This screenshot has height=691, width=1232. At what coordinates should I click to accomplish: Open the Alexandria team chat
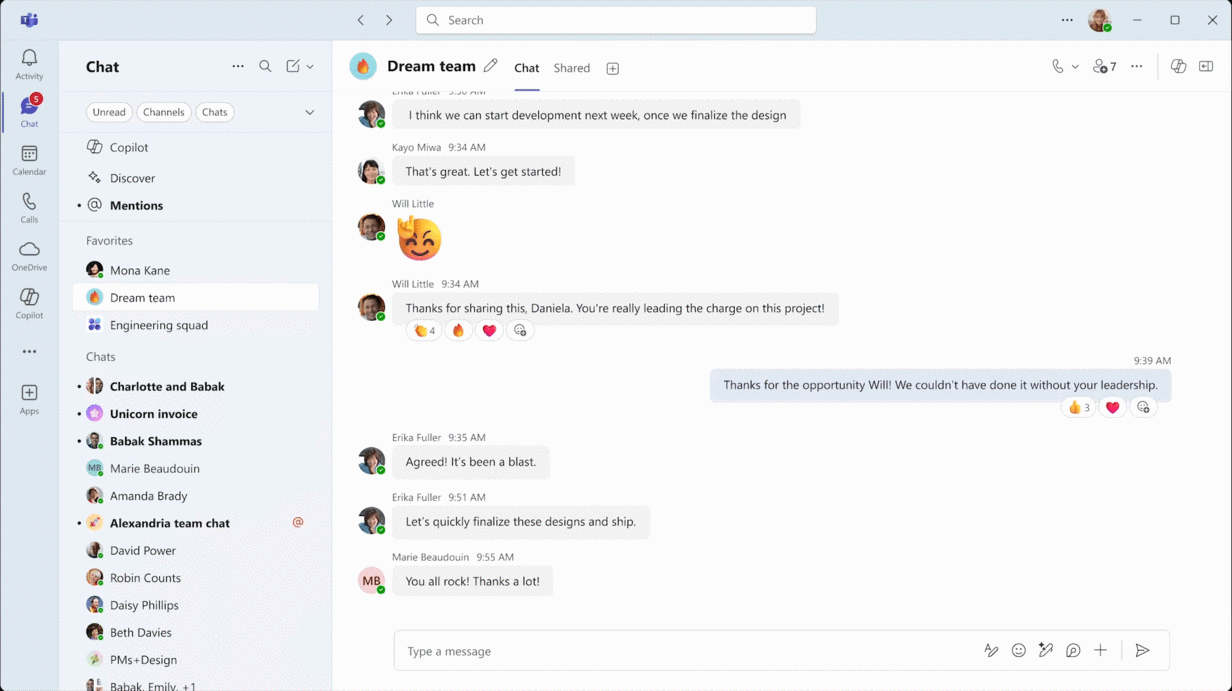coord(169,523)
